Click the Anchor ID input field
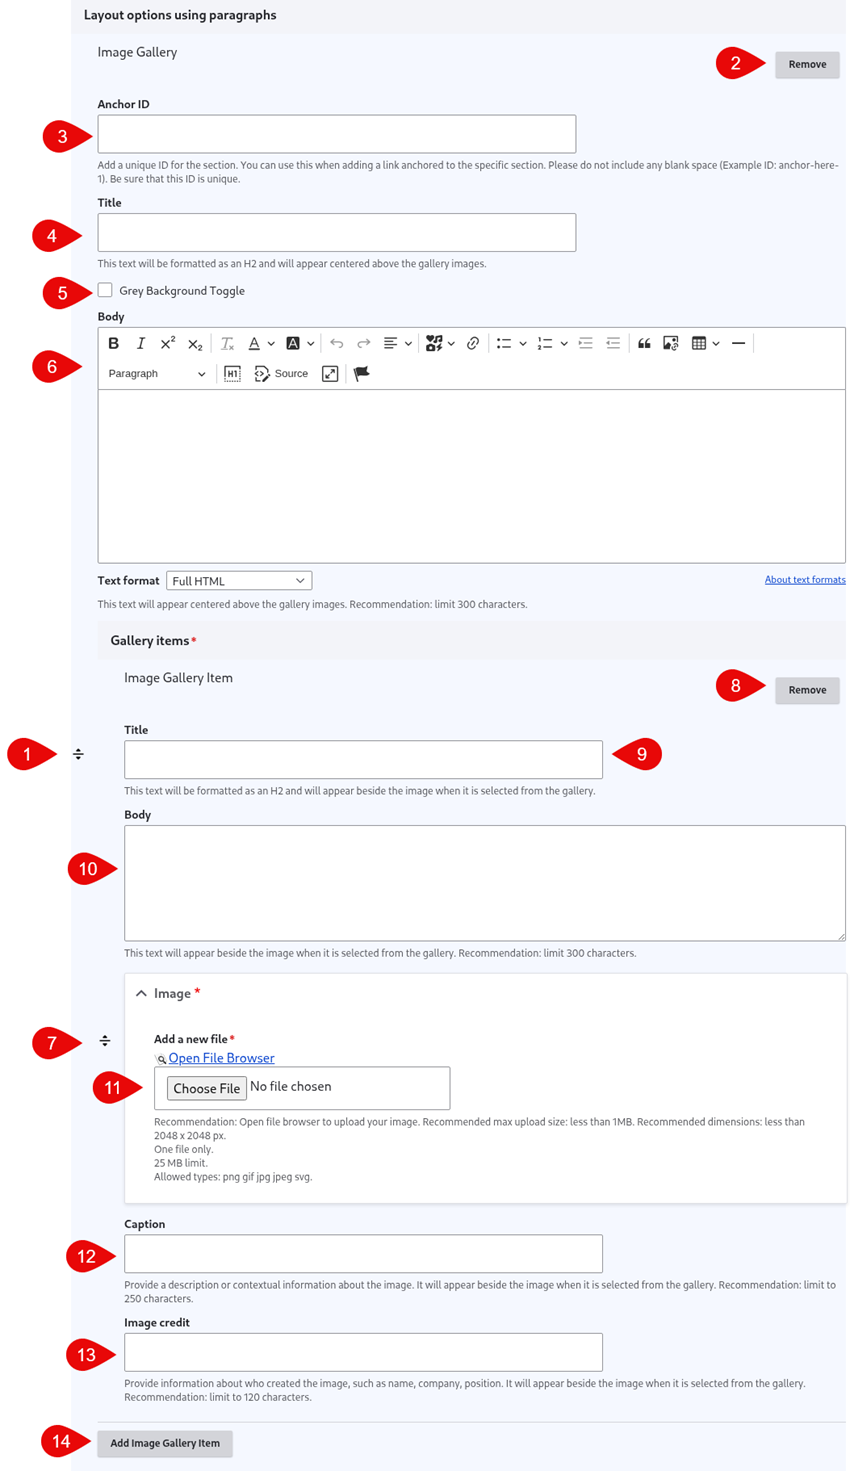 [x=337, y=134]
